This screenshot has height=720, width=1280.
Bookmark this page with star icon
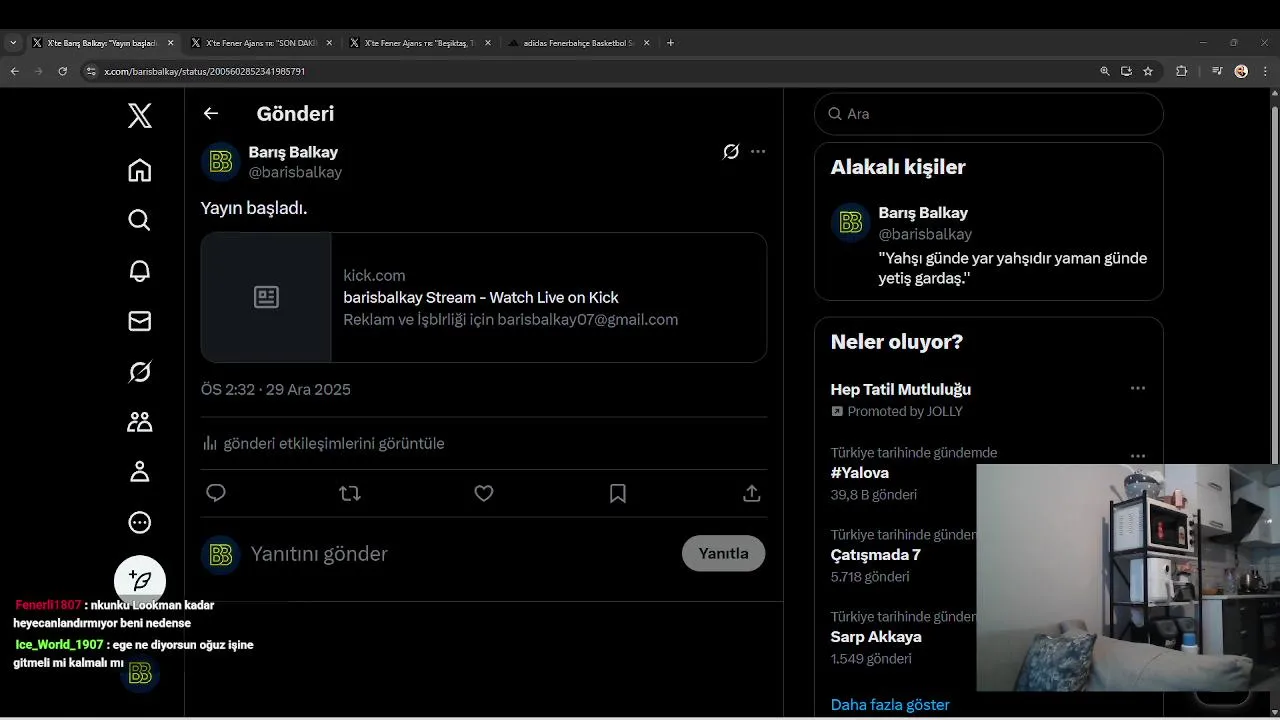coord(1148,71)
